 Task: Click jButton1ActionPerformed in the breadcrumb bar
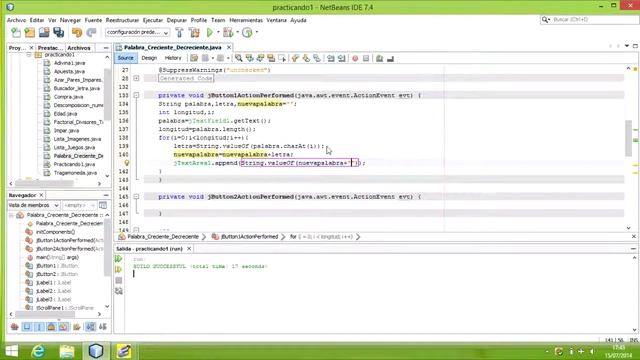tap(249, 237)
